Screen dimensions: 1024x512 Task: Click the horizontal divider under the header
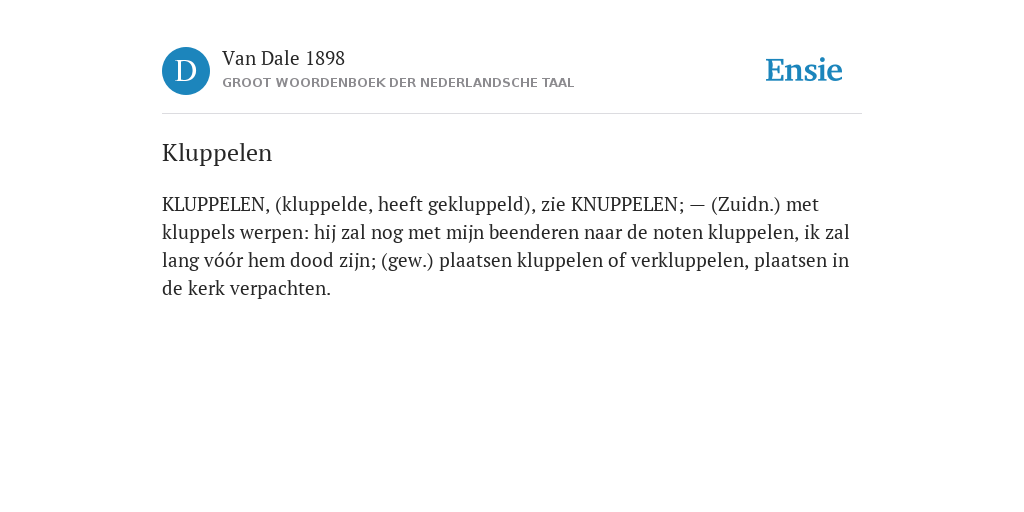[512, 114]
